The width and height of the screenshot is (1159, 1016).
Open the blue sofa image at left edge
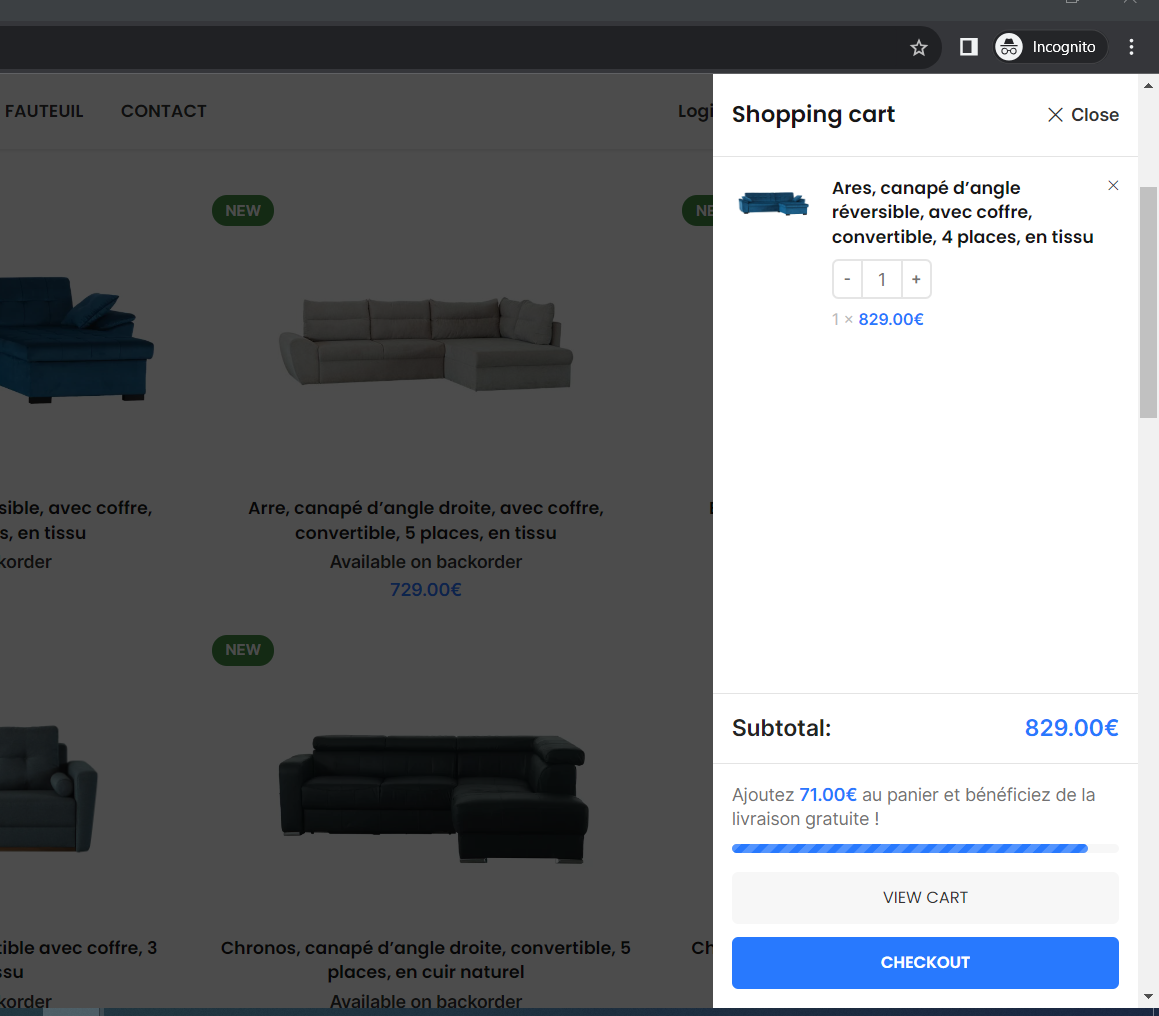[77, 340]
